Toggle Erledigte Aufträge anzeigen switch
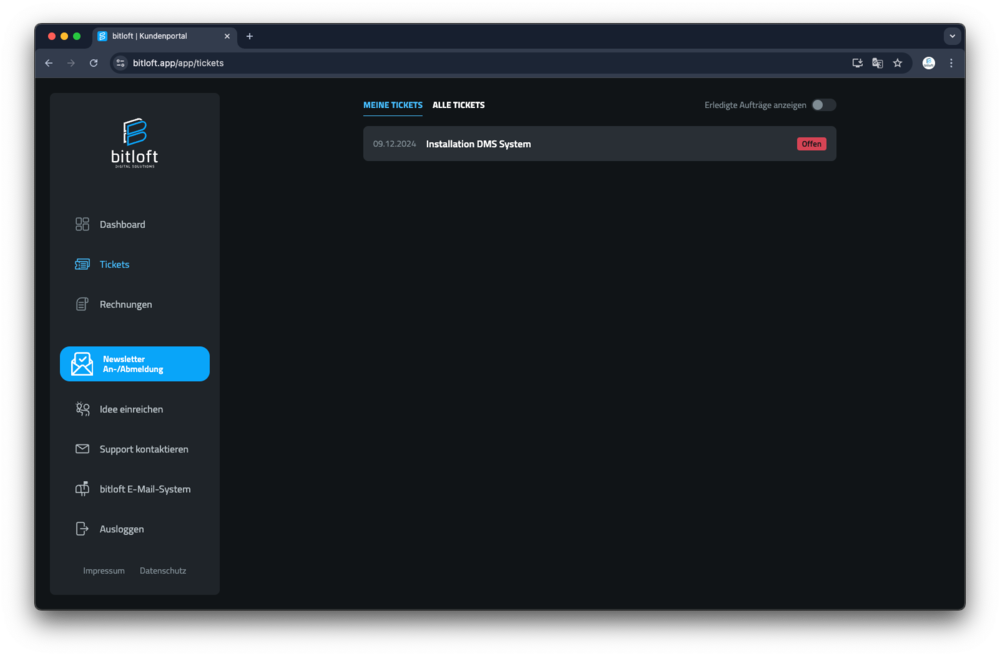 [823, 105]
